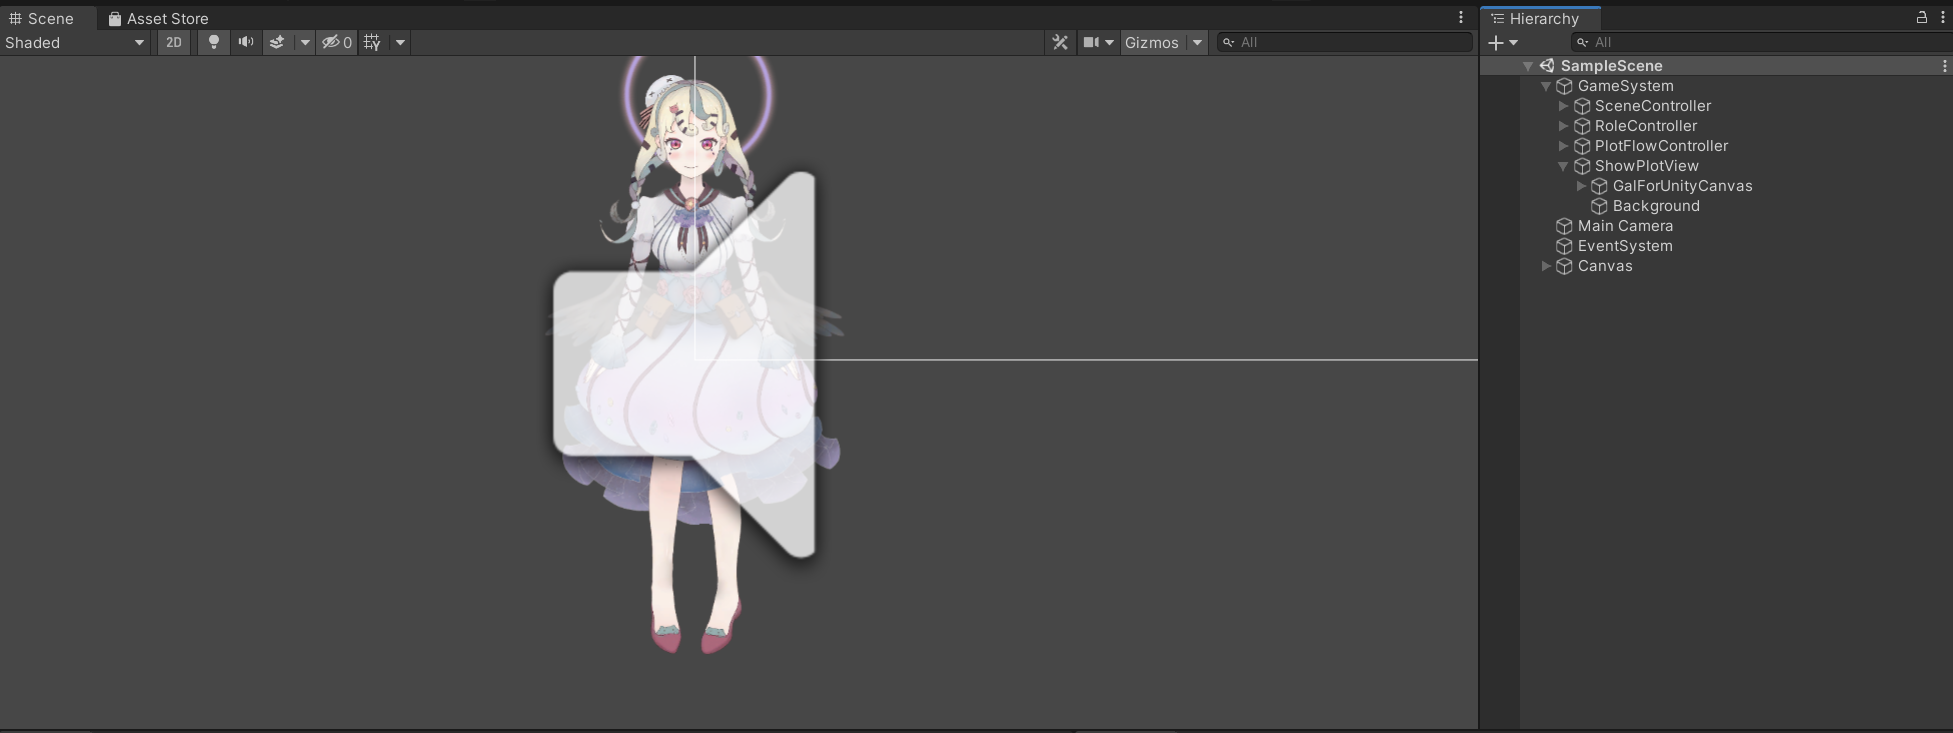The image size is (1953, 733).
Task: Toggle scene grid visibility icon
Action: (x=372, y=42)
